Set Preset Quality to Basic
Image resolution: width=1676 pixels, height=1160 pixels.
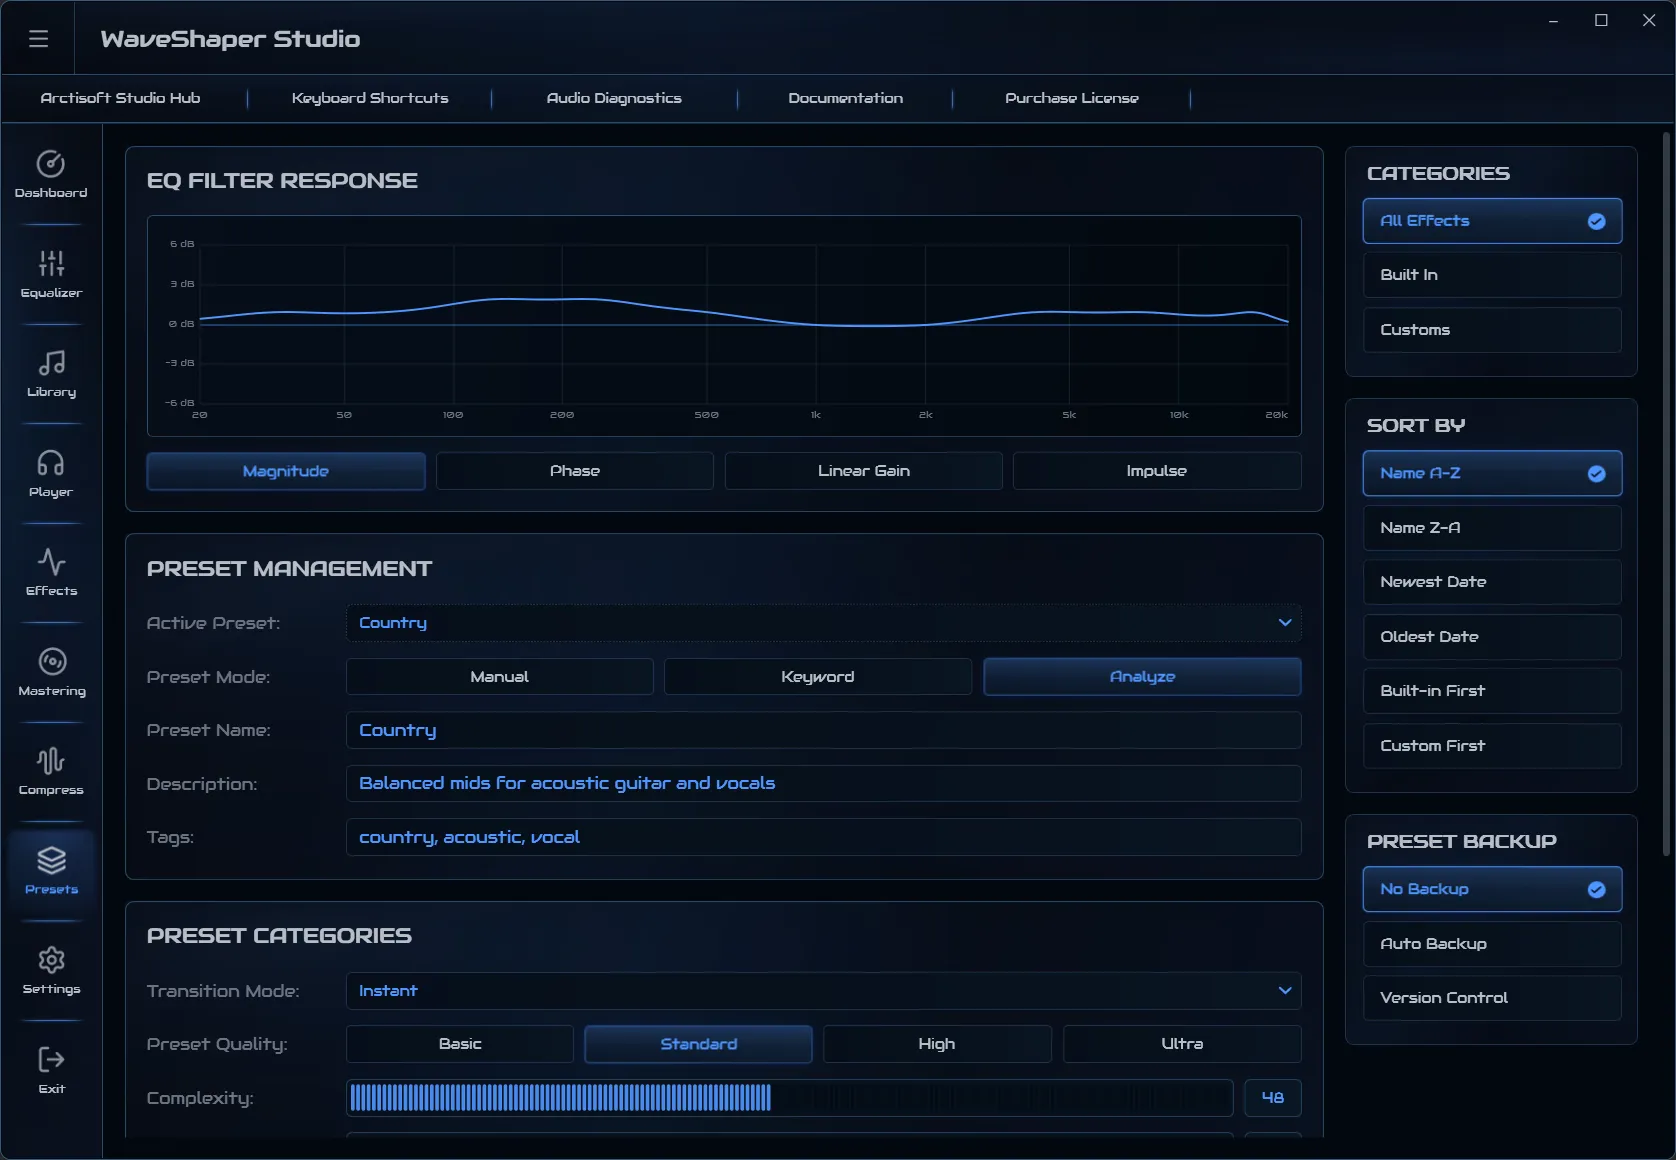pos(460,1044)
